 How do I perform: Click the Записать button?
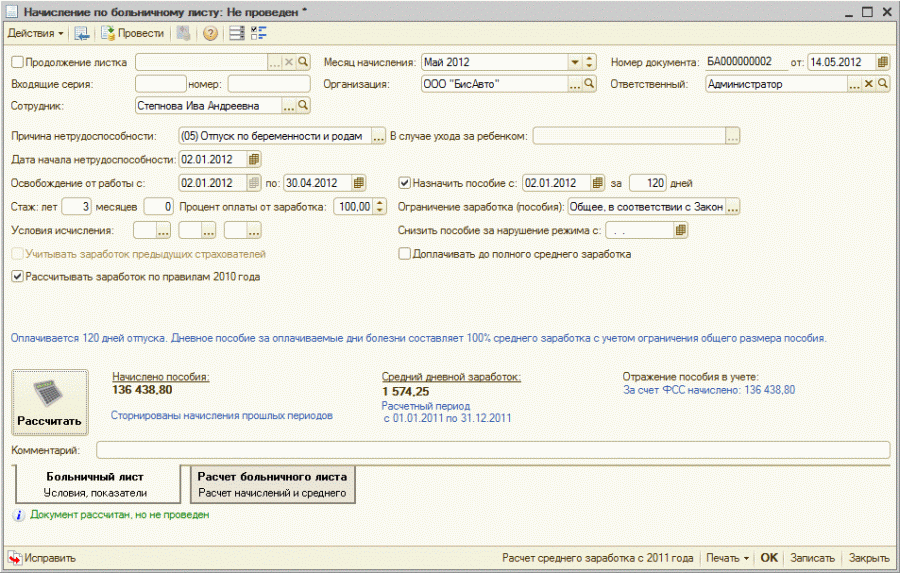(812, 558)
